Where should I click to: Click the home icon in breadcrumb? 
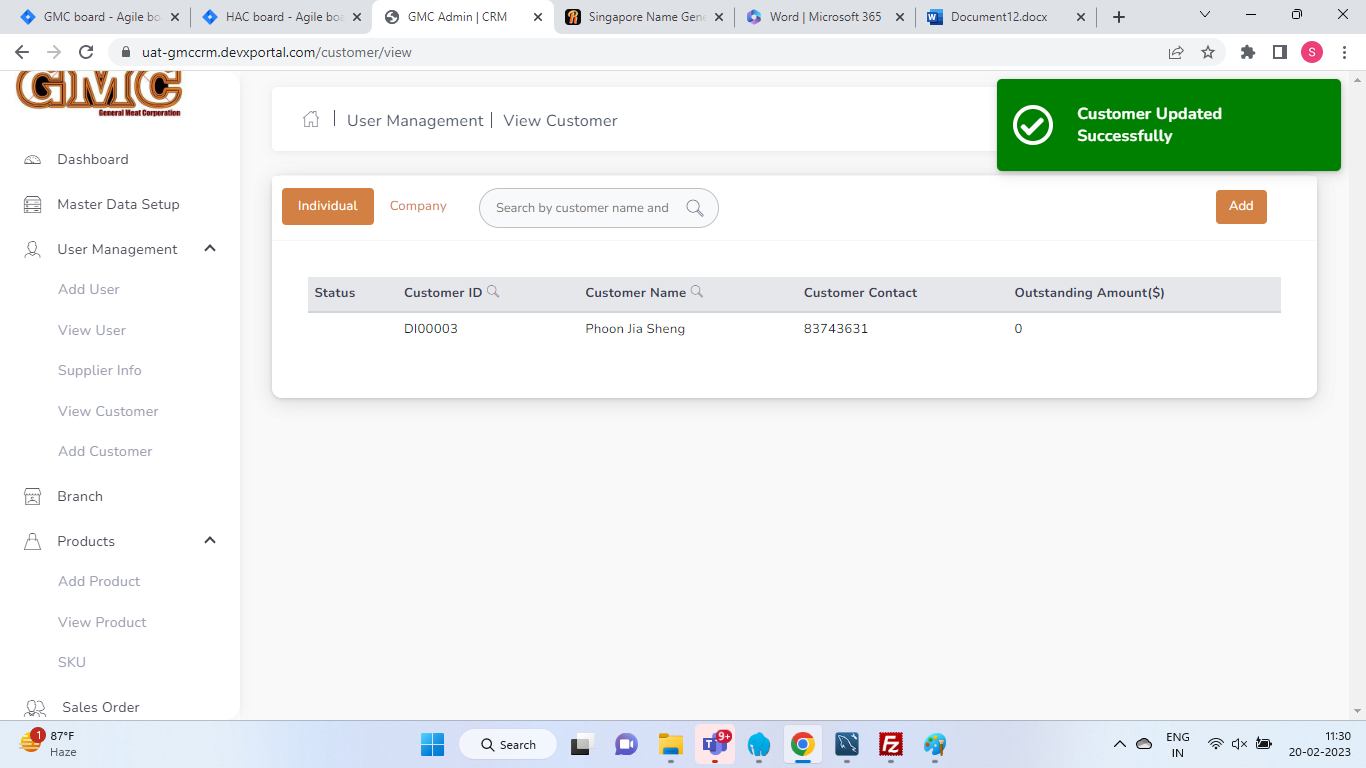click(311, 120)
